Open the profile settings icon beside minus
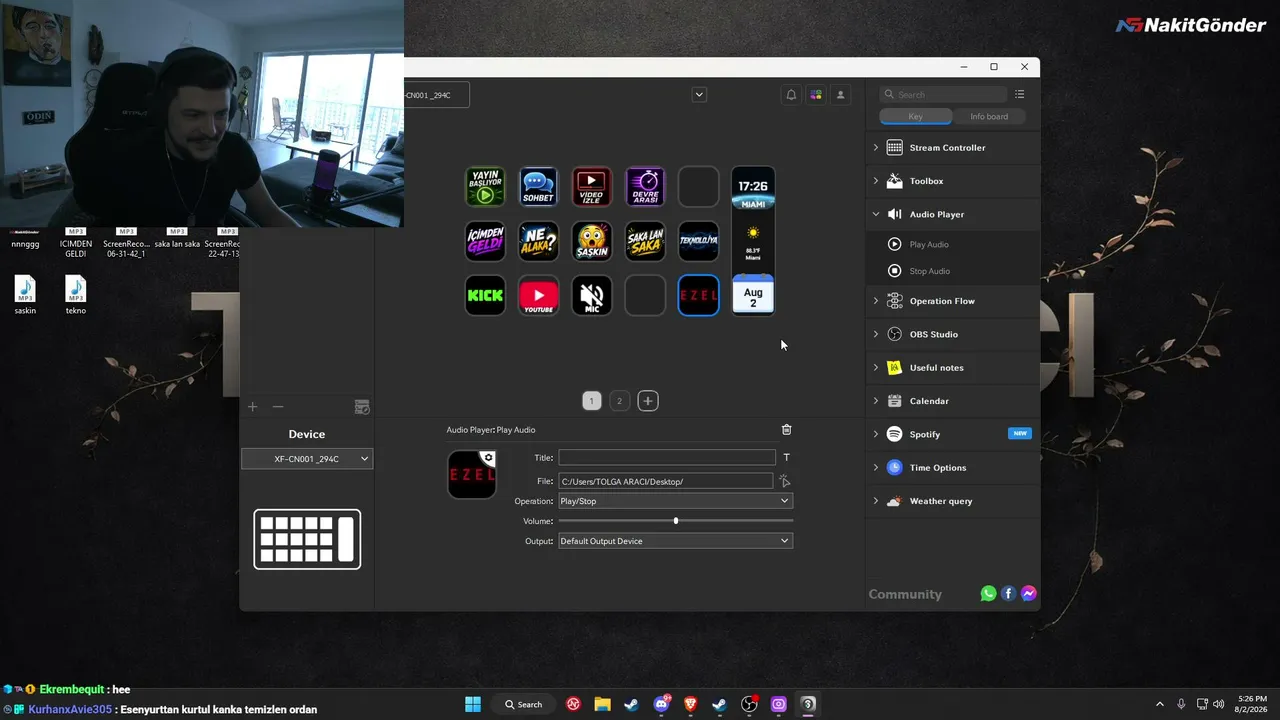The width and height of the screenshot is (1280, 720). pyautogui.click(x=362, y=407)
